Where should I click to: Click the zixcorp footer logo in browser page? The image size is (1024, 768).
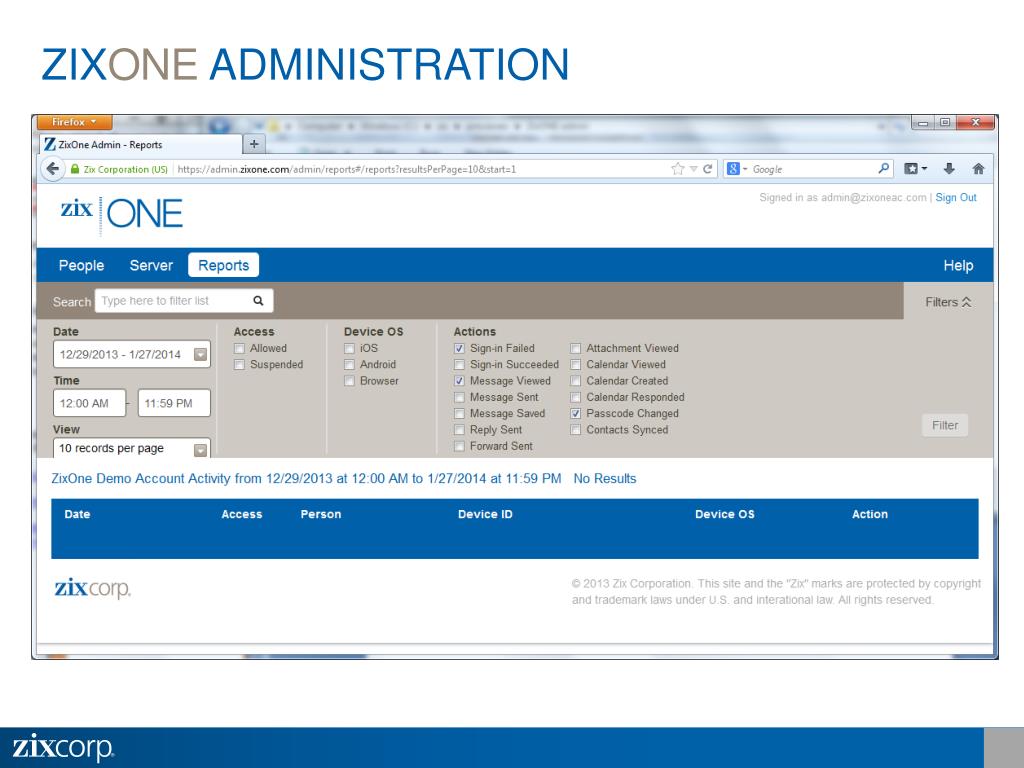92,588
